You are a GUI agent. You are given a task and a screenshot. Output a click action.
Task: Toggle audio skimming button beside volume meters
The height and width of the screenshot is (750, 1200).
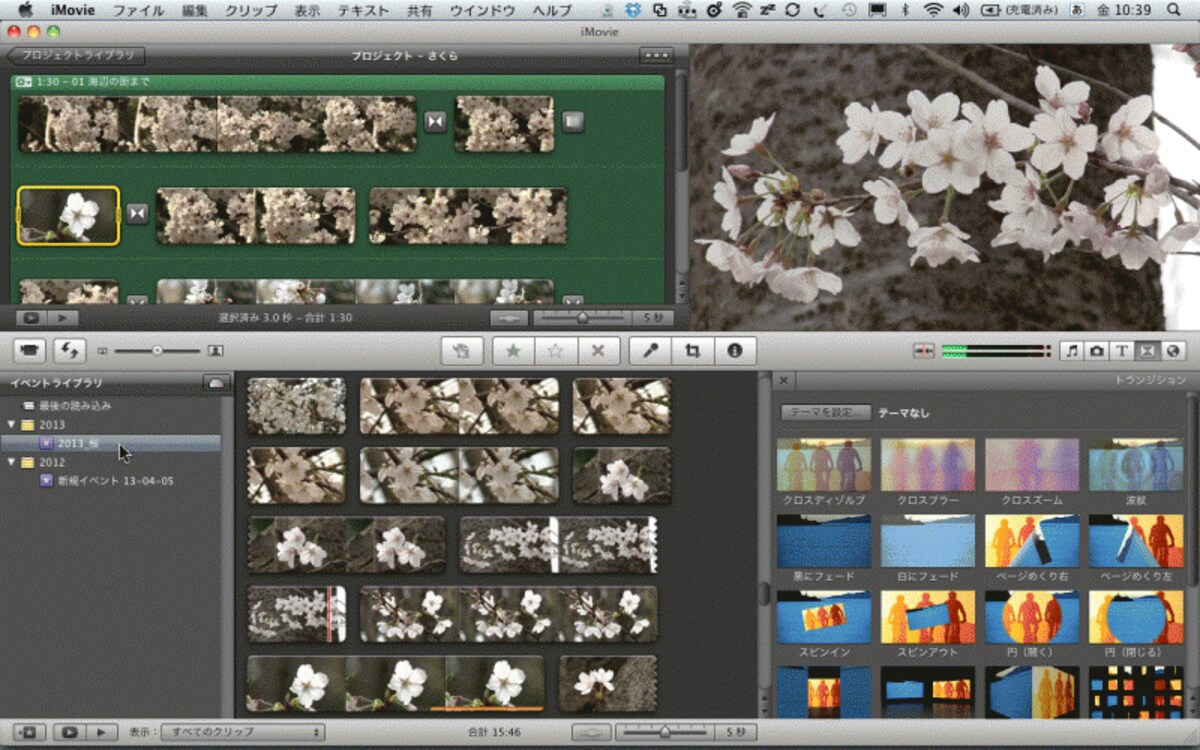[924, 351]
